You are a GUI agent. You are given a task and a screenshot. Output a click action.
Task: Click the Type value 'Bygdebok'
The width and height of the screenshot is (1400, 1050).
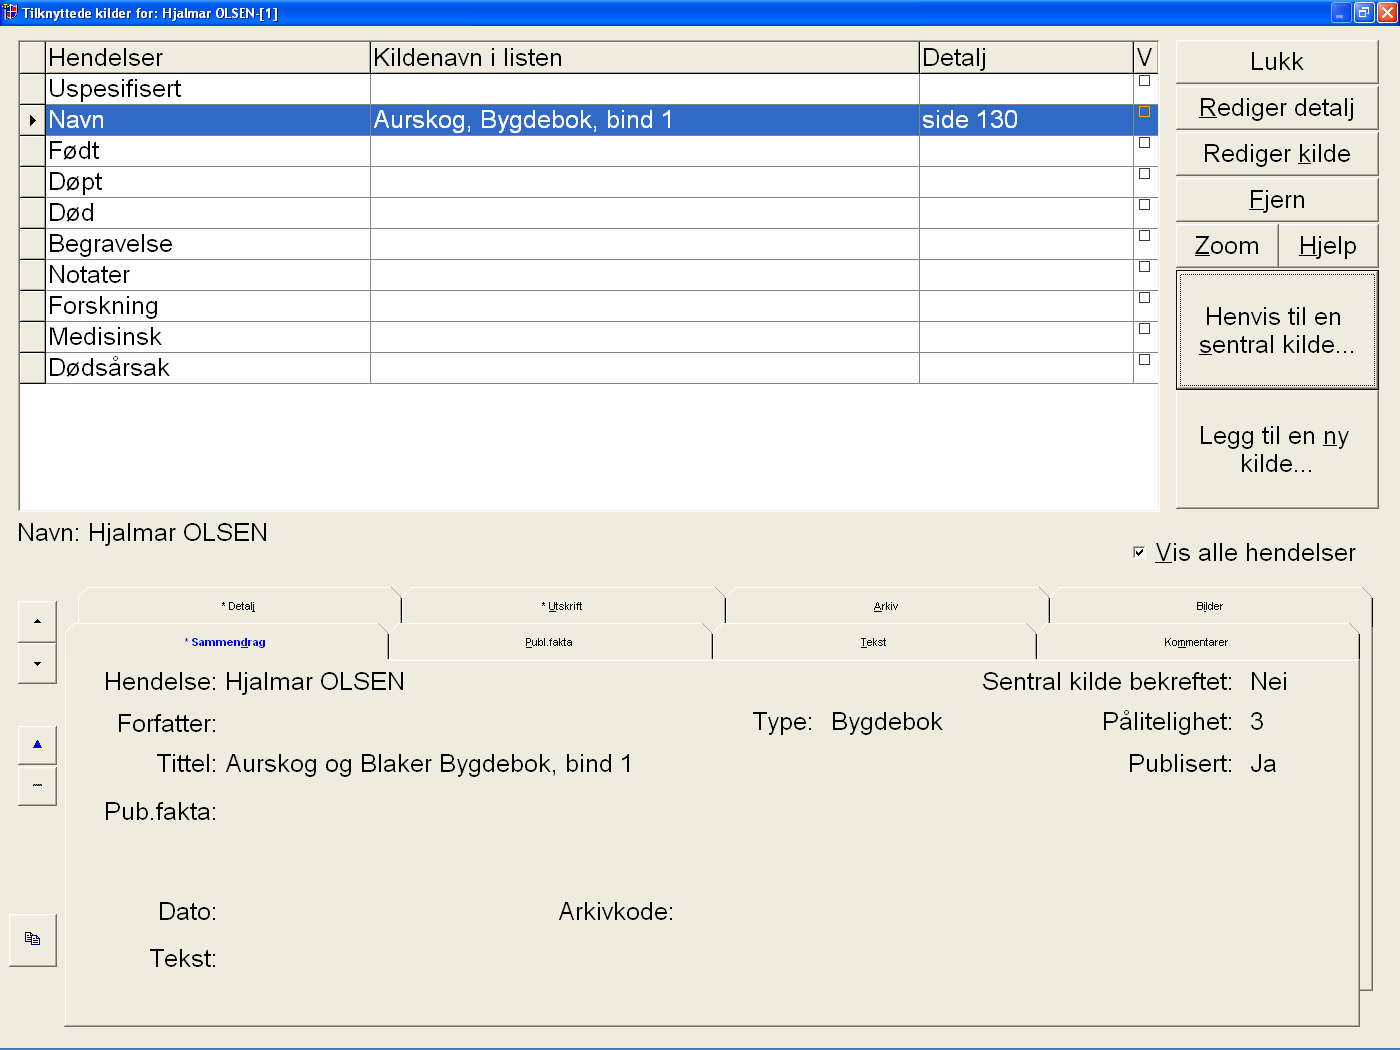tap(887, 722)
